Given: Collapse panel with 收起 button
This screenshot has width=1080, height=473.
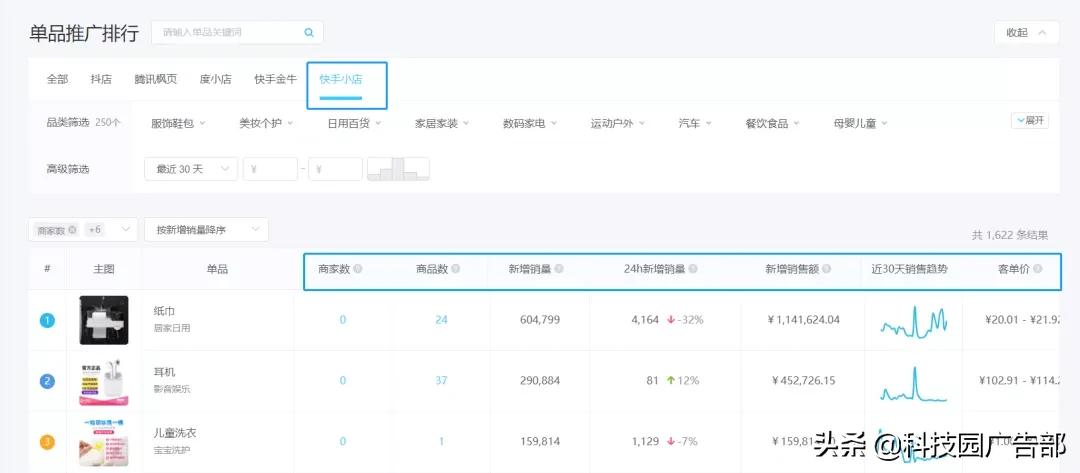Looking at the screenshot, I should click(x=1026, y=32).
